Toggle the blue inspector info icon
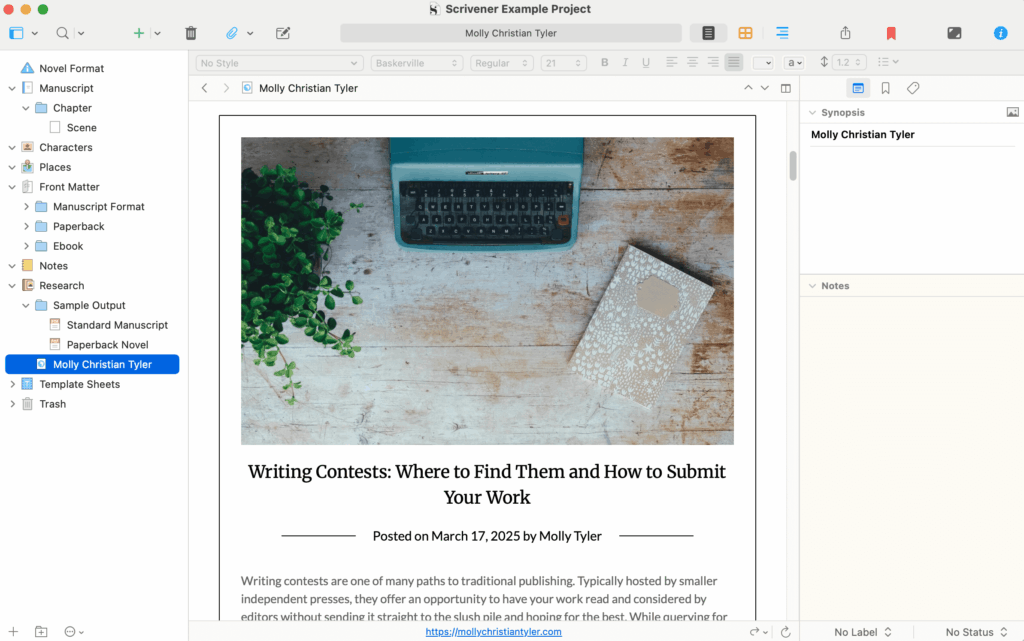The image size is (1024, 641). [1000, 33]
